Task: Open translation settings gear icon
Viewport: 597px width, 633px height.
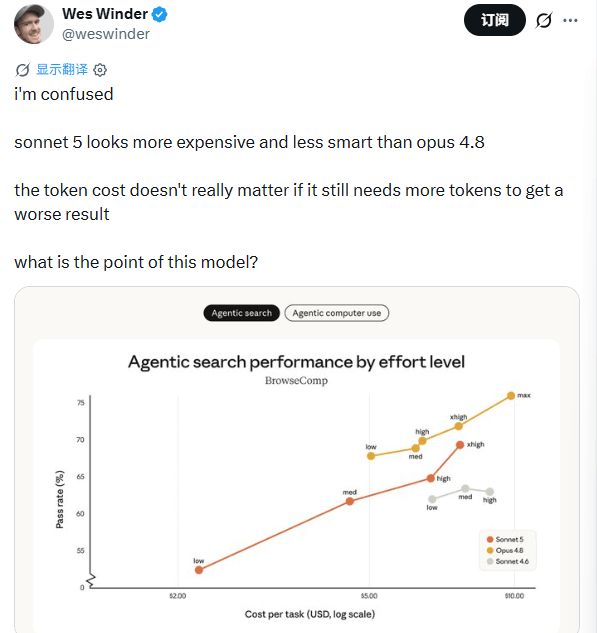Action: (100, 70)
